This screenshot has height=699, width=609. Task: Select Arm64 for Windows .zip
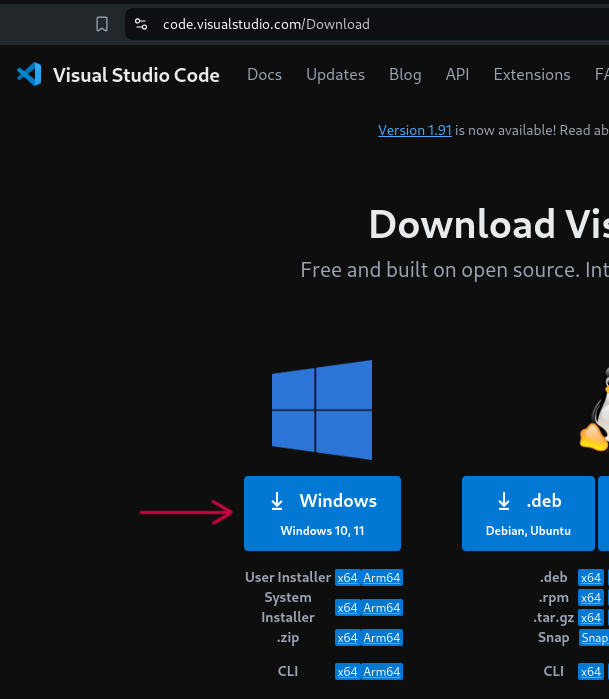382,638
